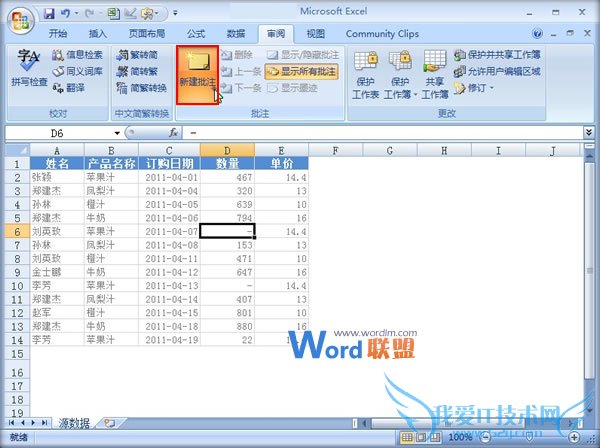The image size is (600, 448).
Task: Select the cell containing 467
Action: click(x=227, y=177)
